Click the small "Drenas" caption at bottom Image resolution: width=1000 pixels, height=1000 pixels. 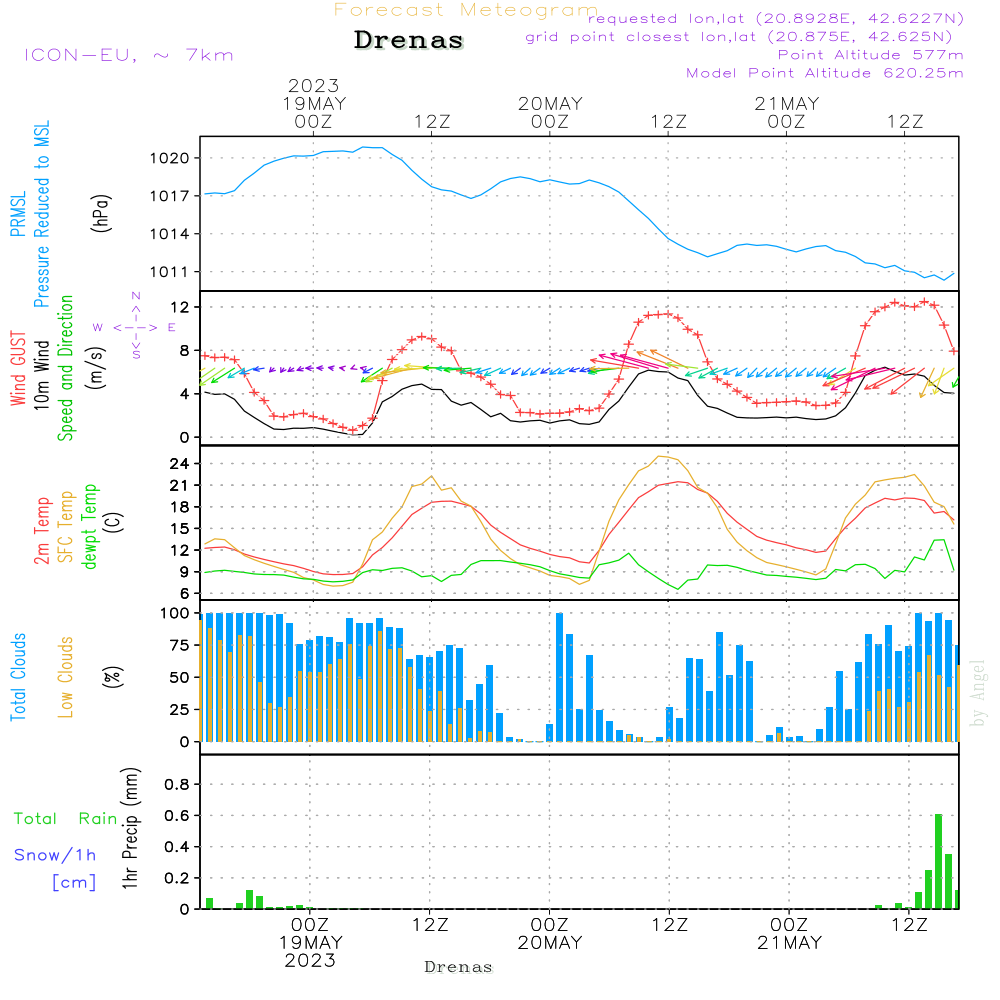click(x=459, y=967)
